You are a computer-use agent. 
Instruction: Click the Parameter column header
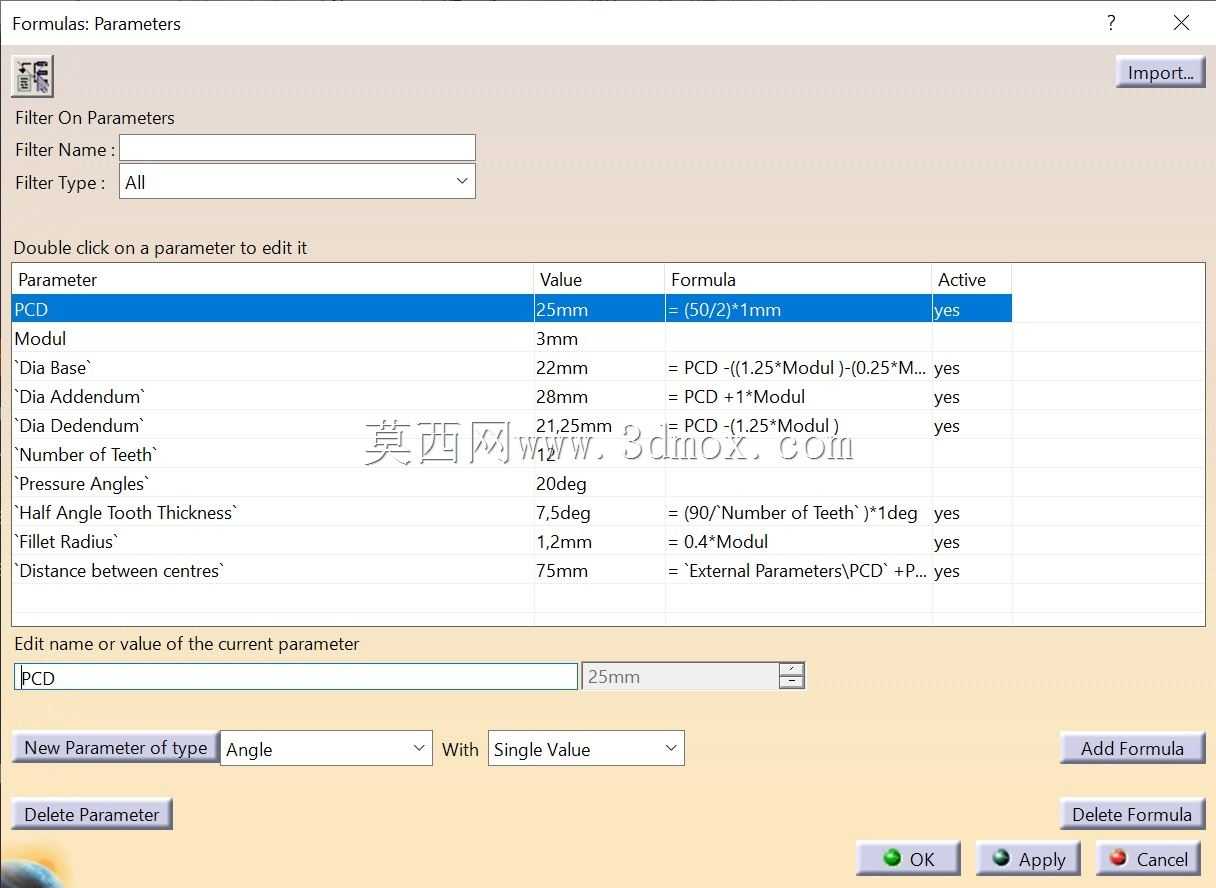pyautogui.click(x=273, y=280)
